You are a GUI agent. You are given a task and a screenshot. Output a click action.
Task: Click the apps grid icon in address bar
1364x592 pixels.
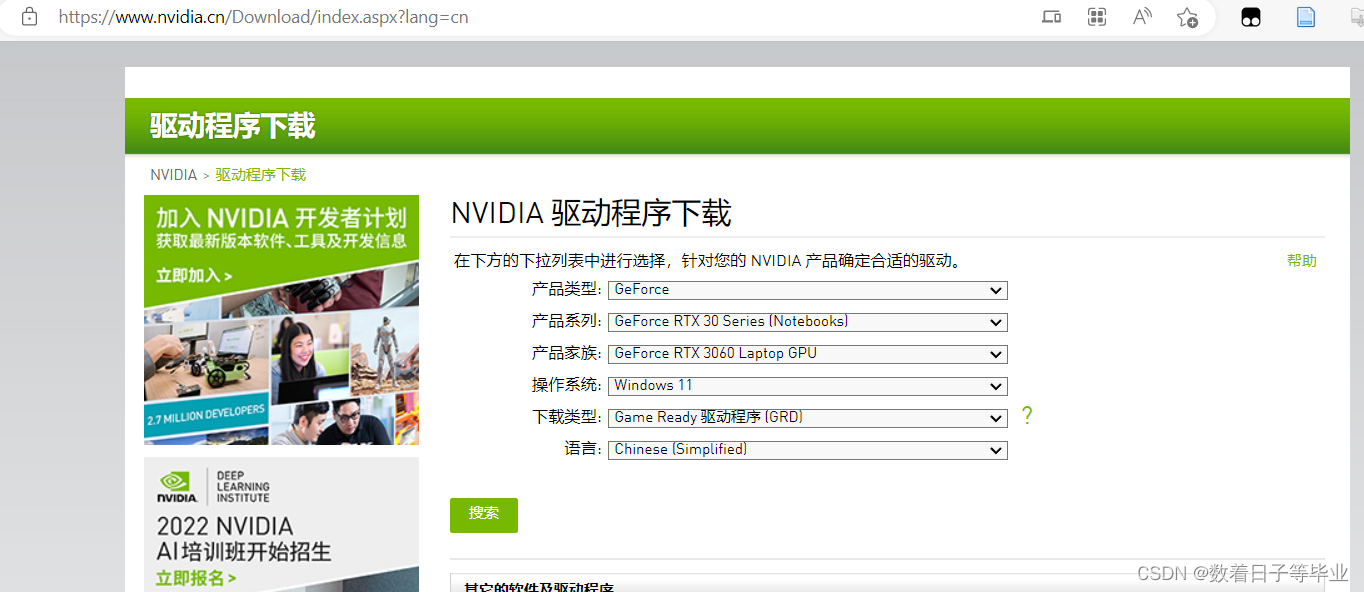pyautogui.click(x=1097, y=17)
